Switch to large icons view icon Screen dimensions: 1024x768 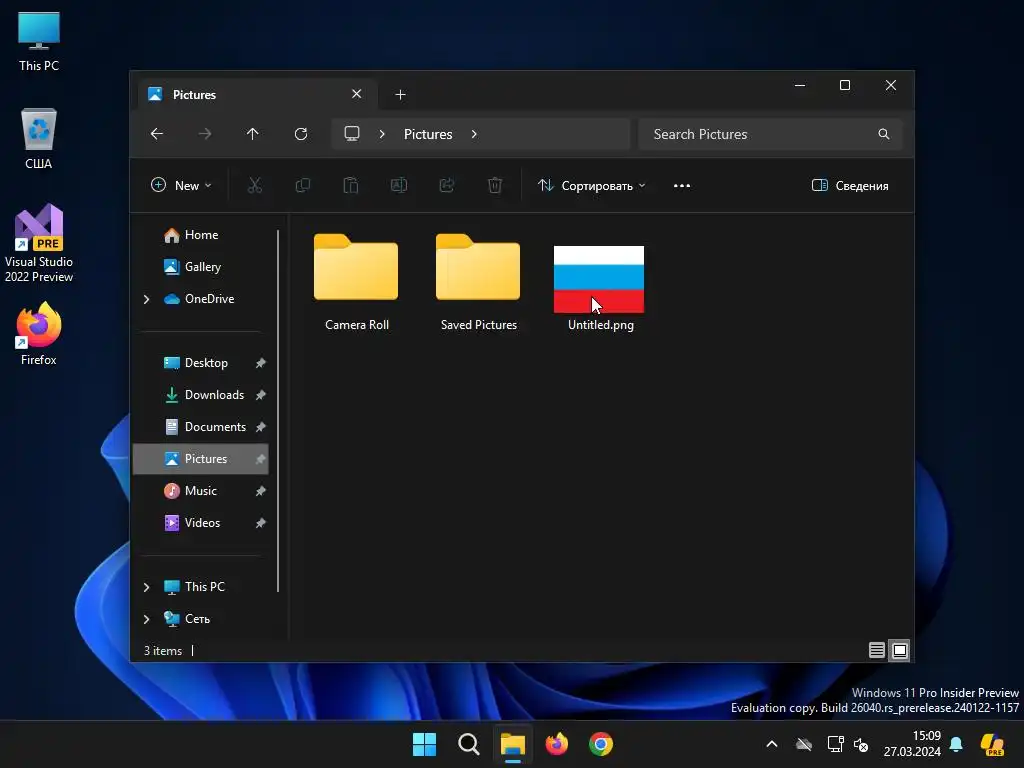click(x=900, y=650)
